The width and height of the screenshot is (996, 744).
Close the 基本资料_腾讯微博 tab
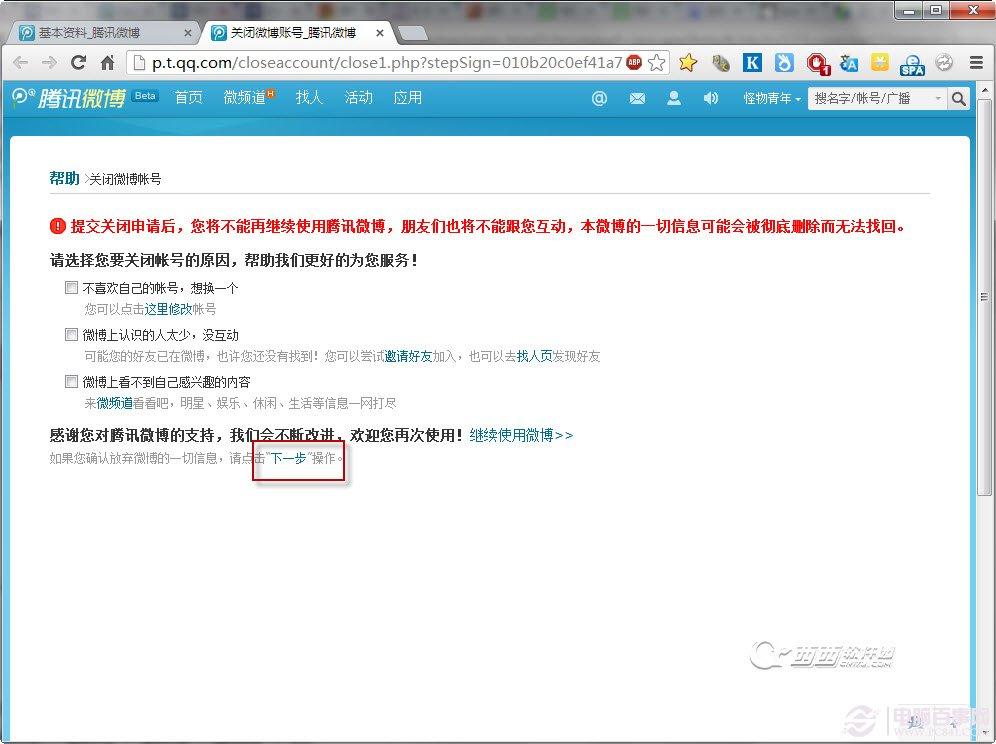click(188, 33)
